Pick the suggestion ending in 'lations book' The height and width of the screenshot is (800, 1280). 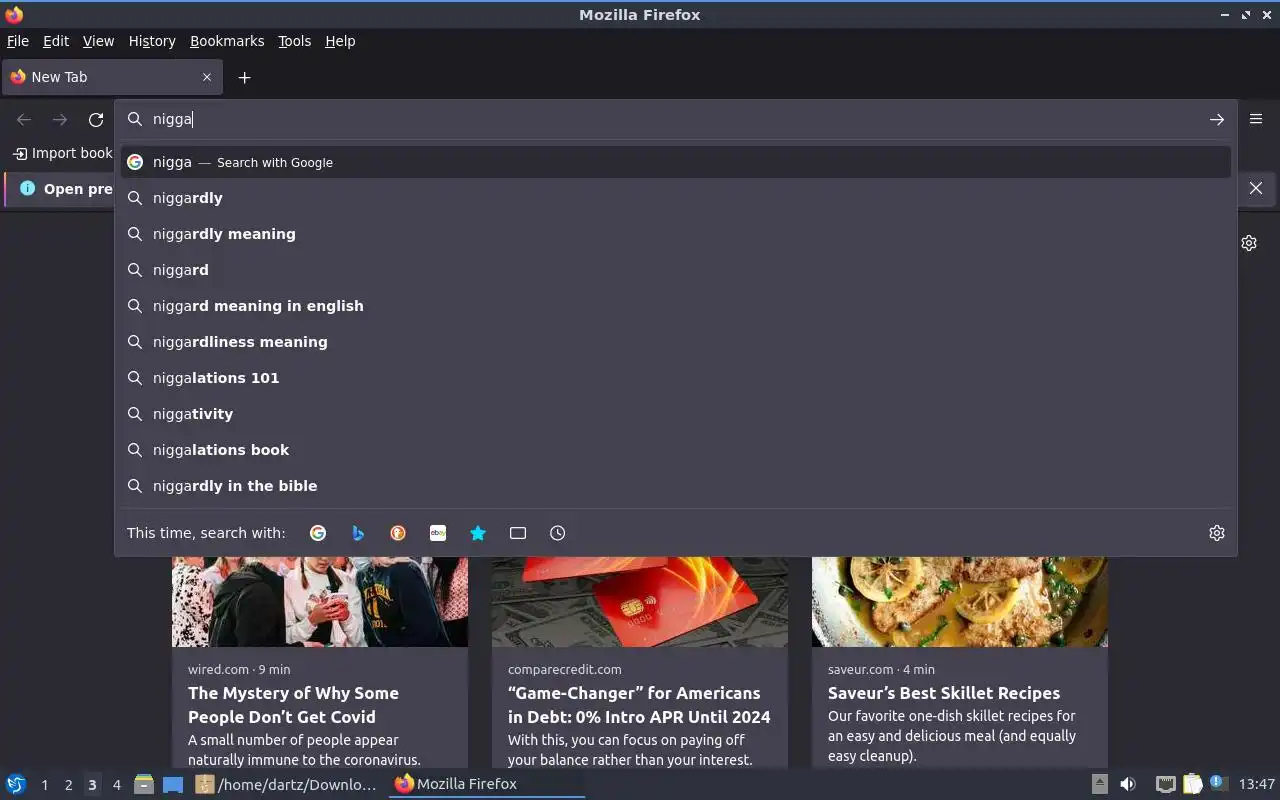(675, 450)
